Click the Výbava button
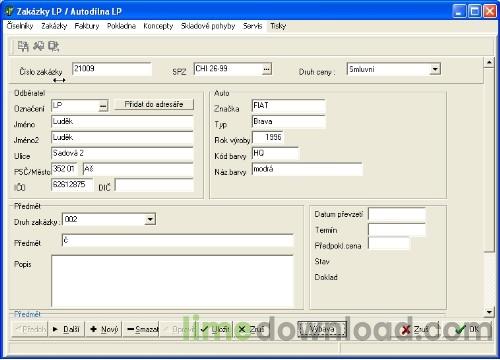Viewport: 500px width, 360px height. (322, 329)
